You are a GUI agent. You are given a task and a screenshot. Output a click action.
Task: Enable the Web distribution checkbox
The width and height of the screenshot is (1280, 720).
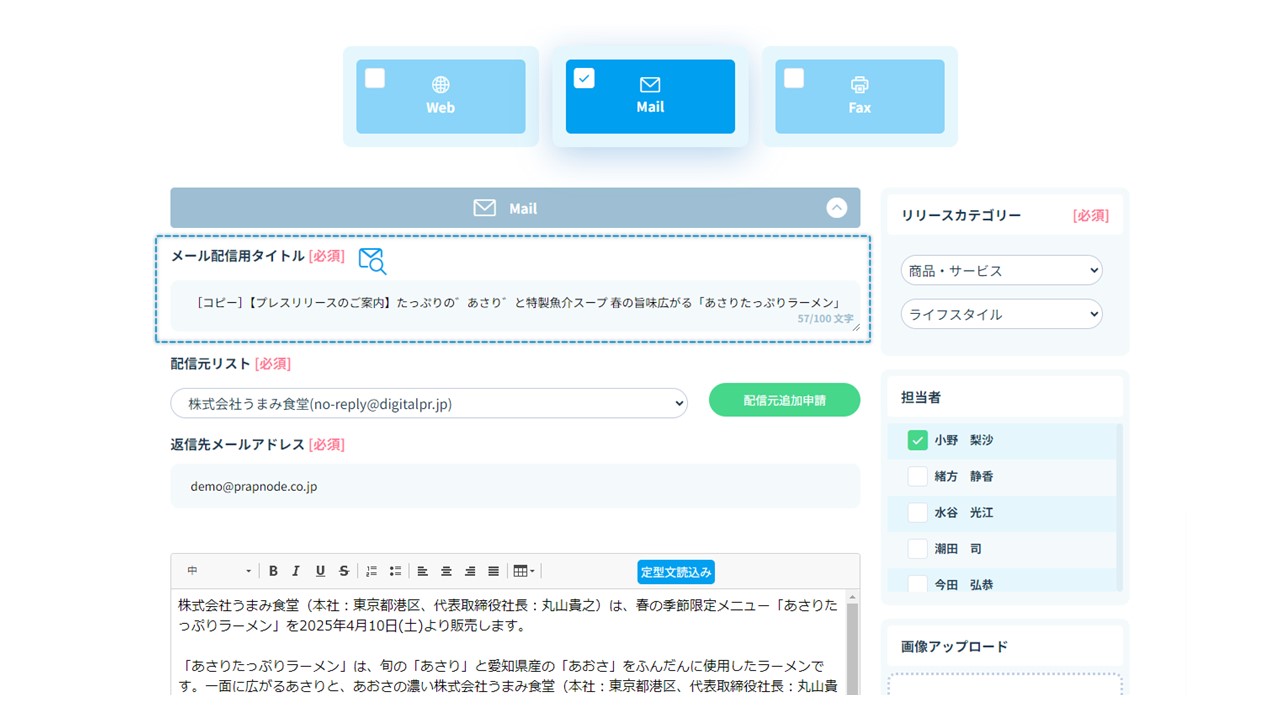click(375, 78)
